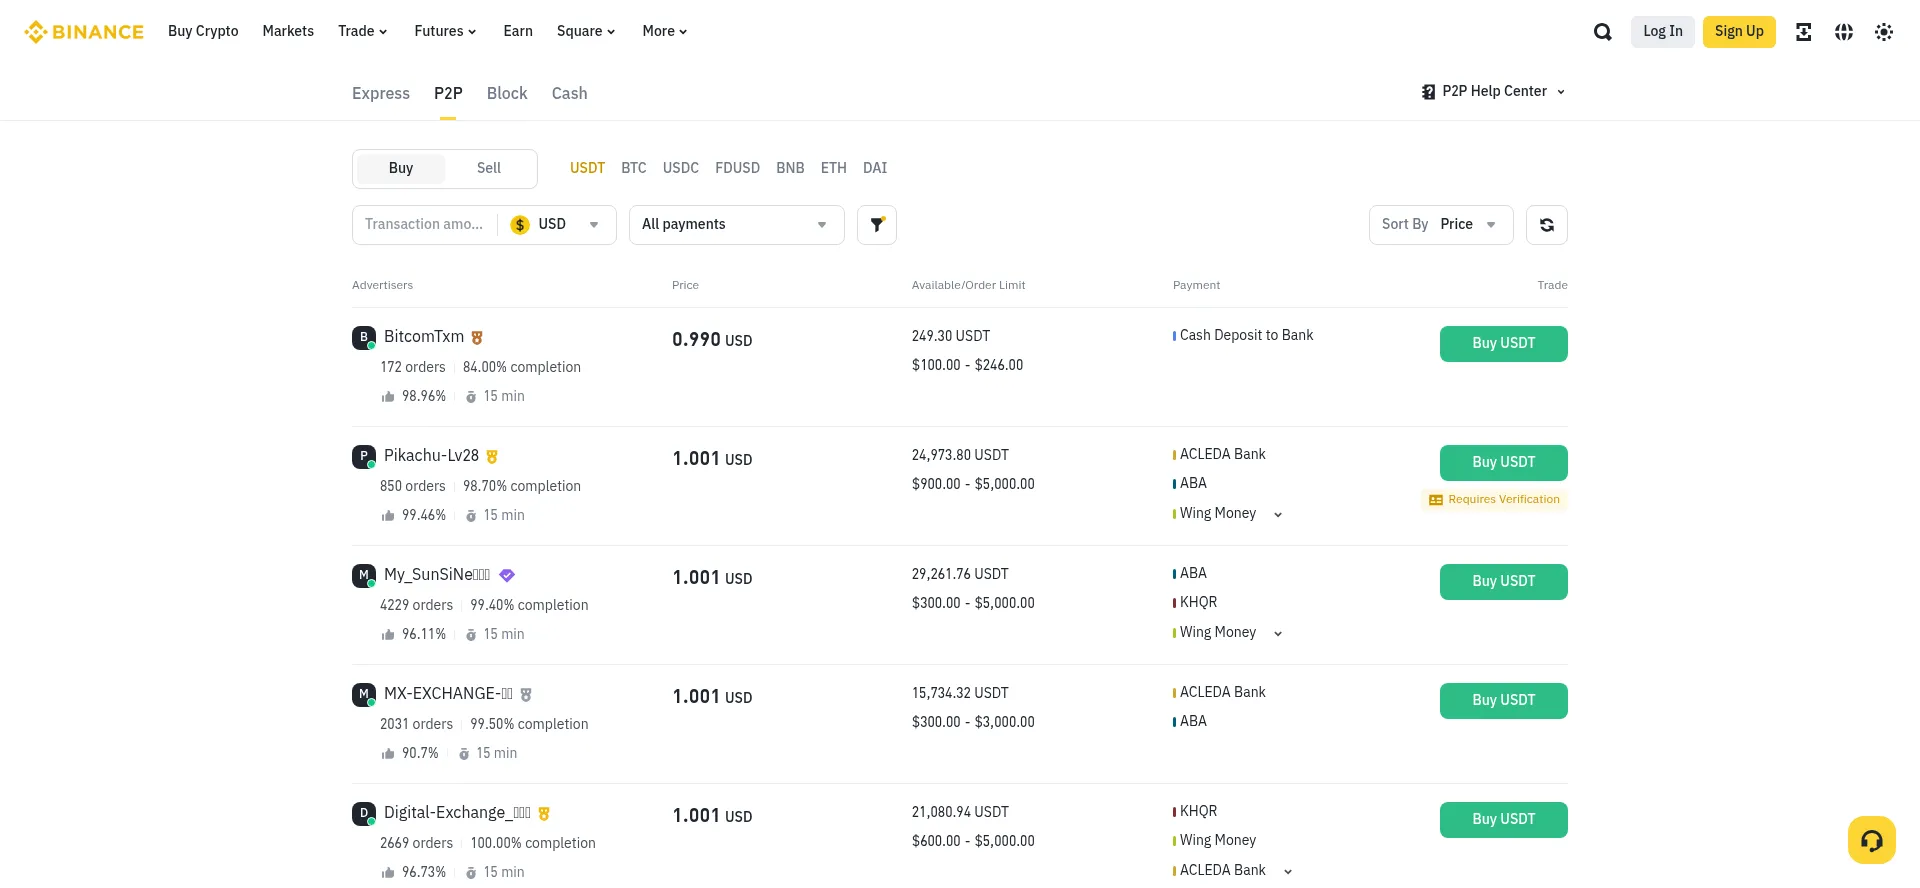
Task: Click BitcomTxm's merchant badge icon
Action: [x=477, y=338]
